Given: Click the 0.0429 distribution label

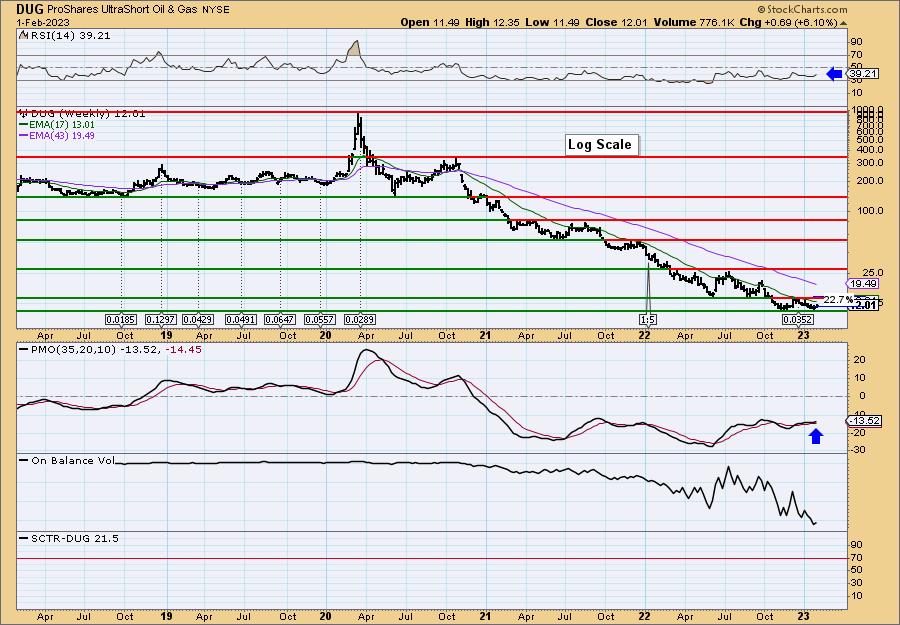Looking at the screenshot, I should [198, 319].
